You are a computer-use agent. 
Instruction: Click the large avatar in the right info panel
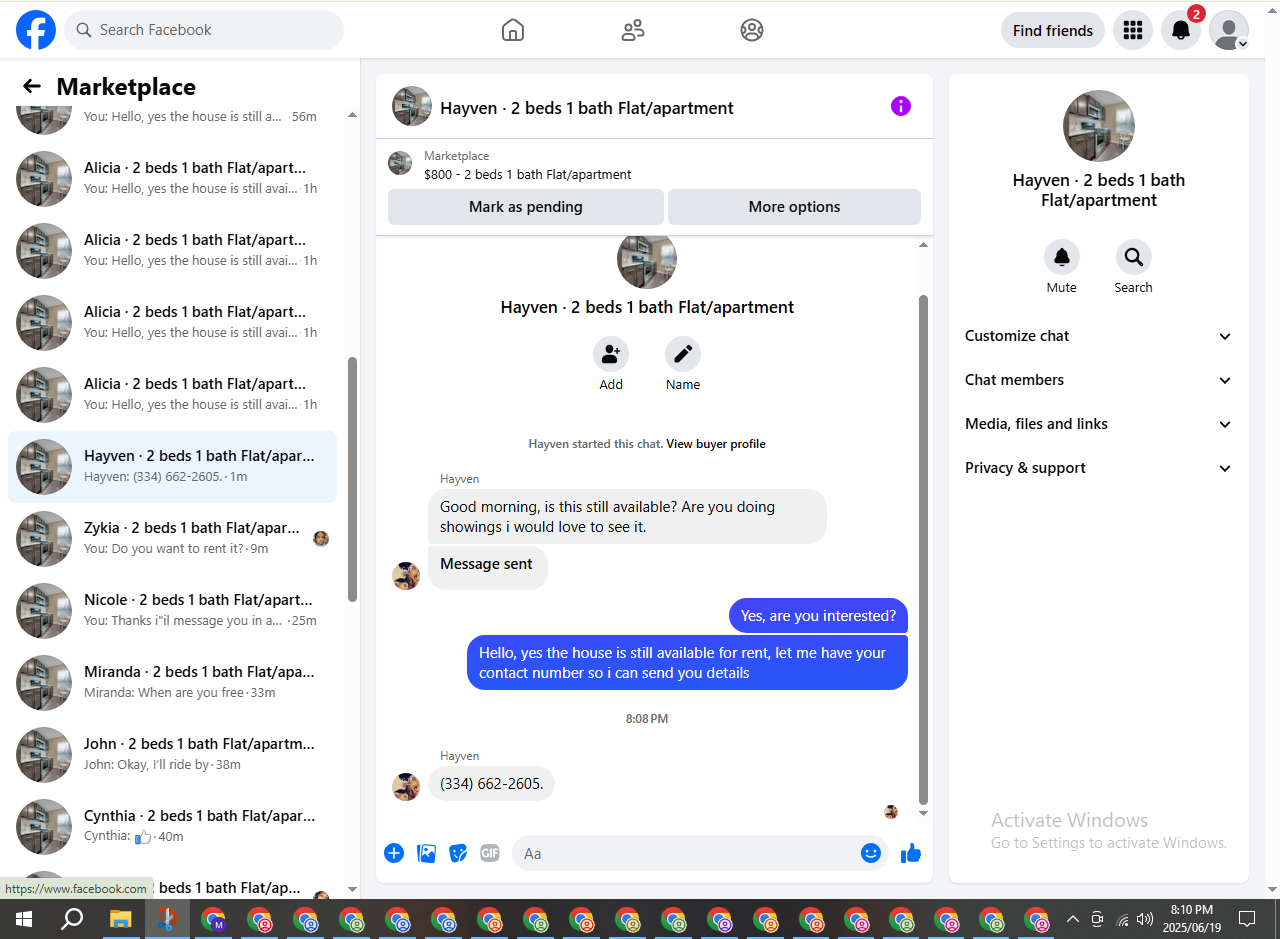click(1099, 126)
